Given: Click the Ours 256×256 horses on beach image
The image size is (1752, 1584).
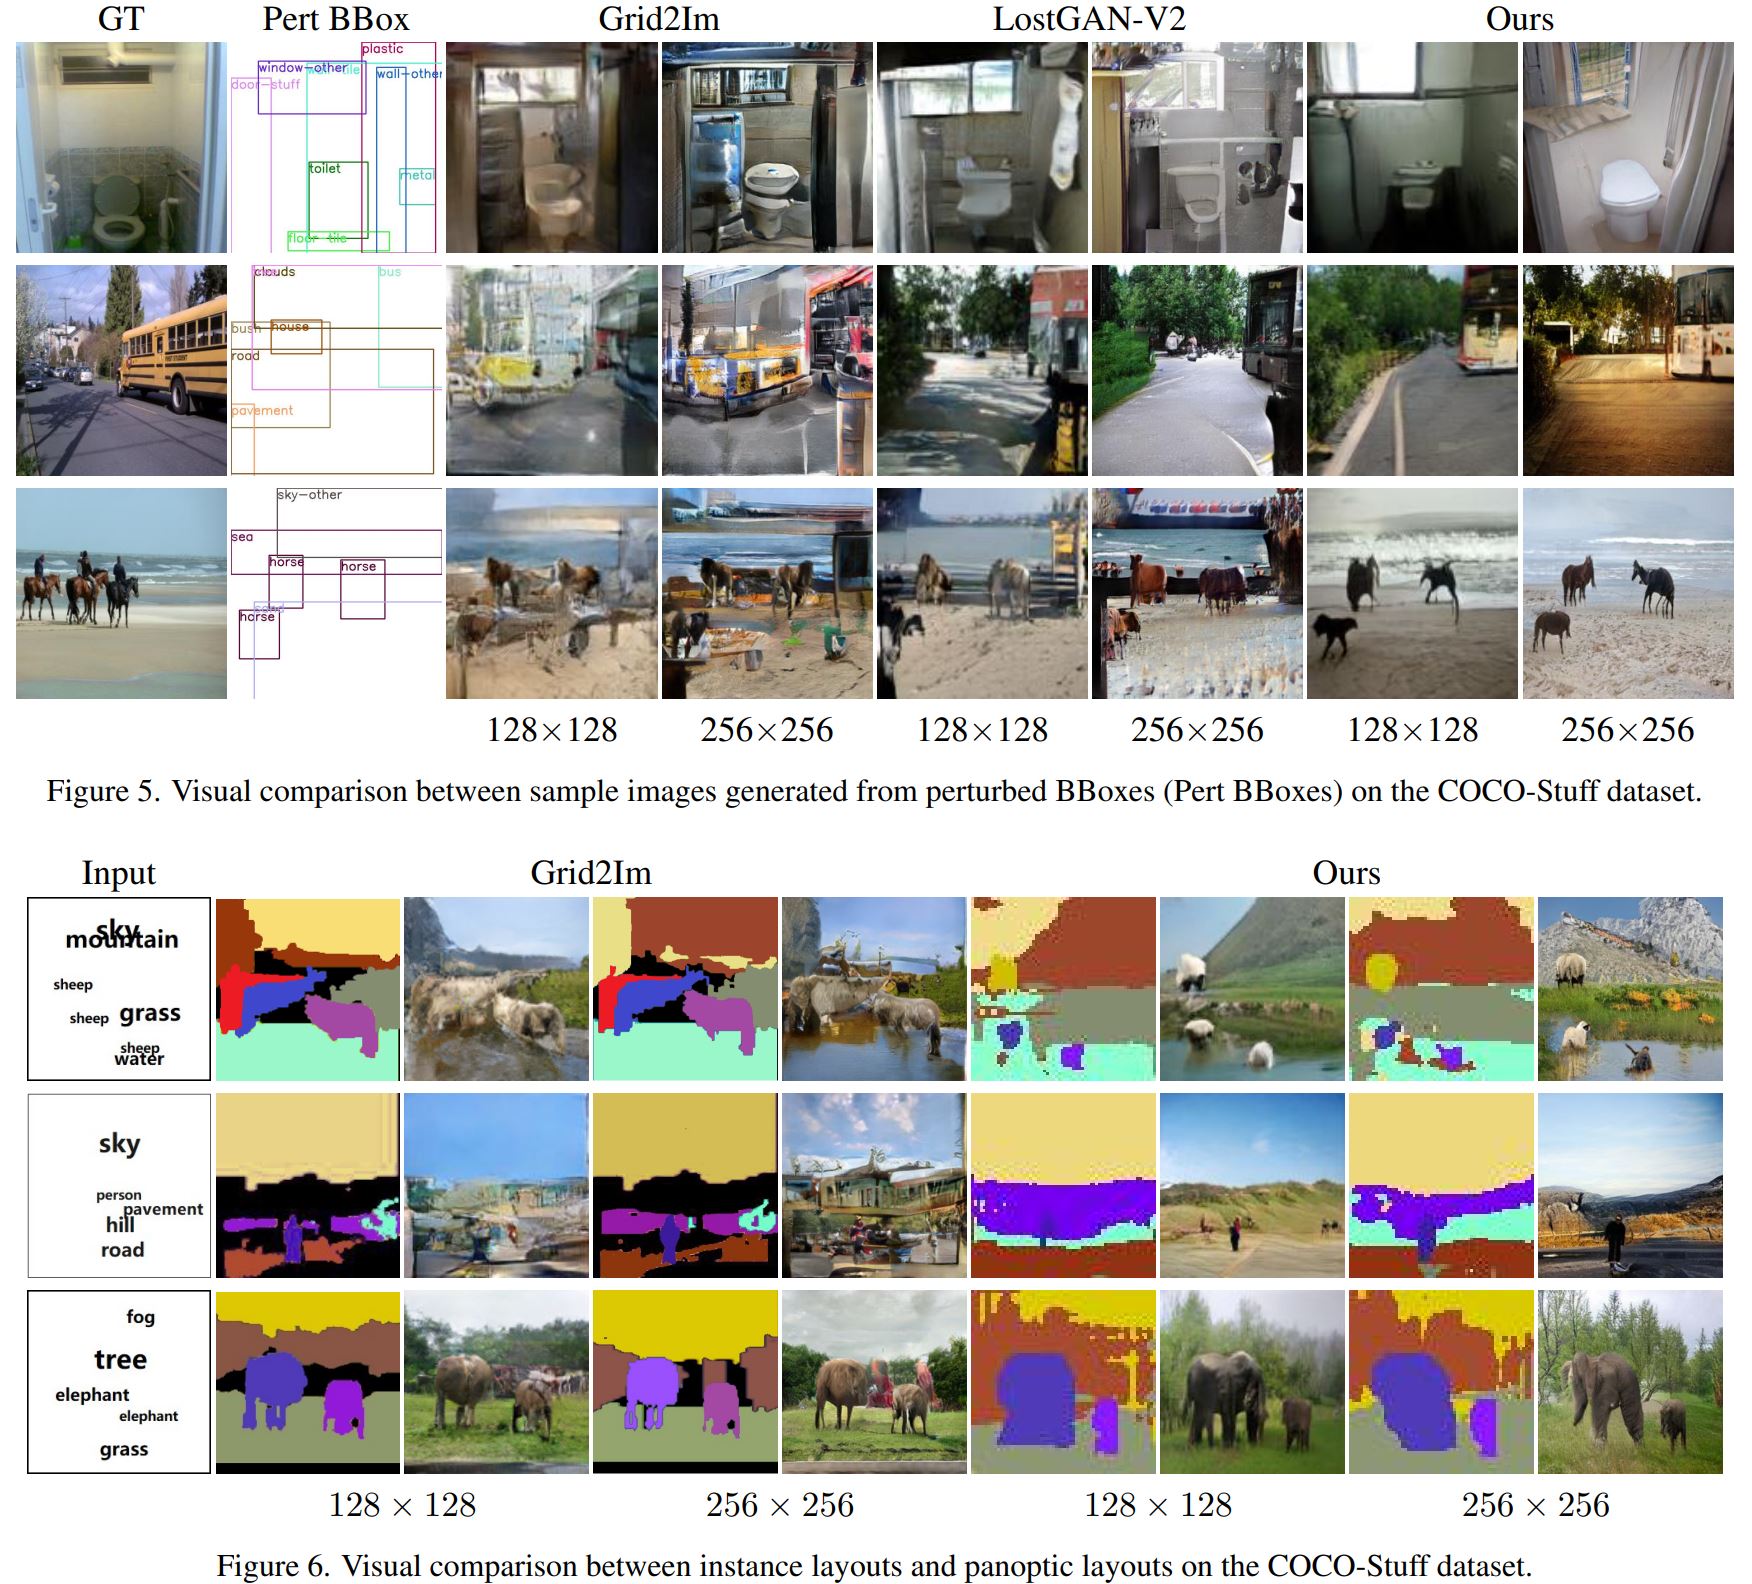Looking at the screenshot, I should (1628, 593).
